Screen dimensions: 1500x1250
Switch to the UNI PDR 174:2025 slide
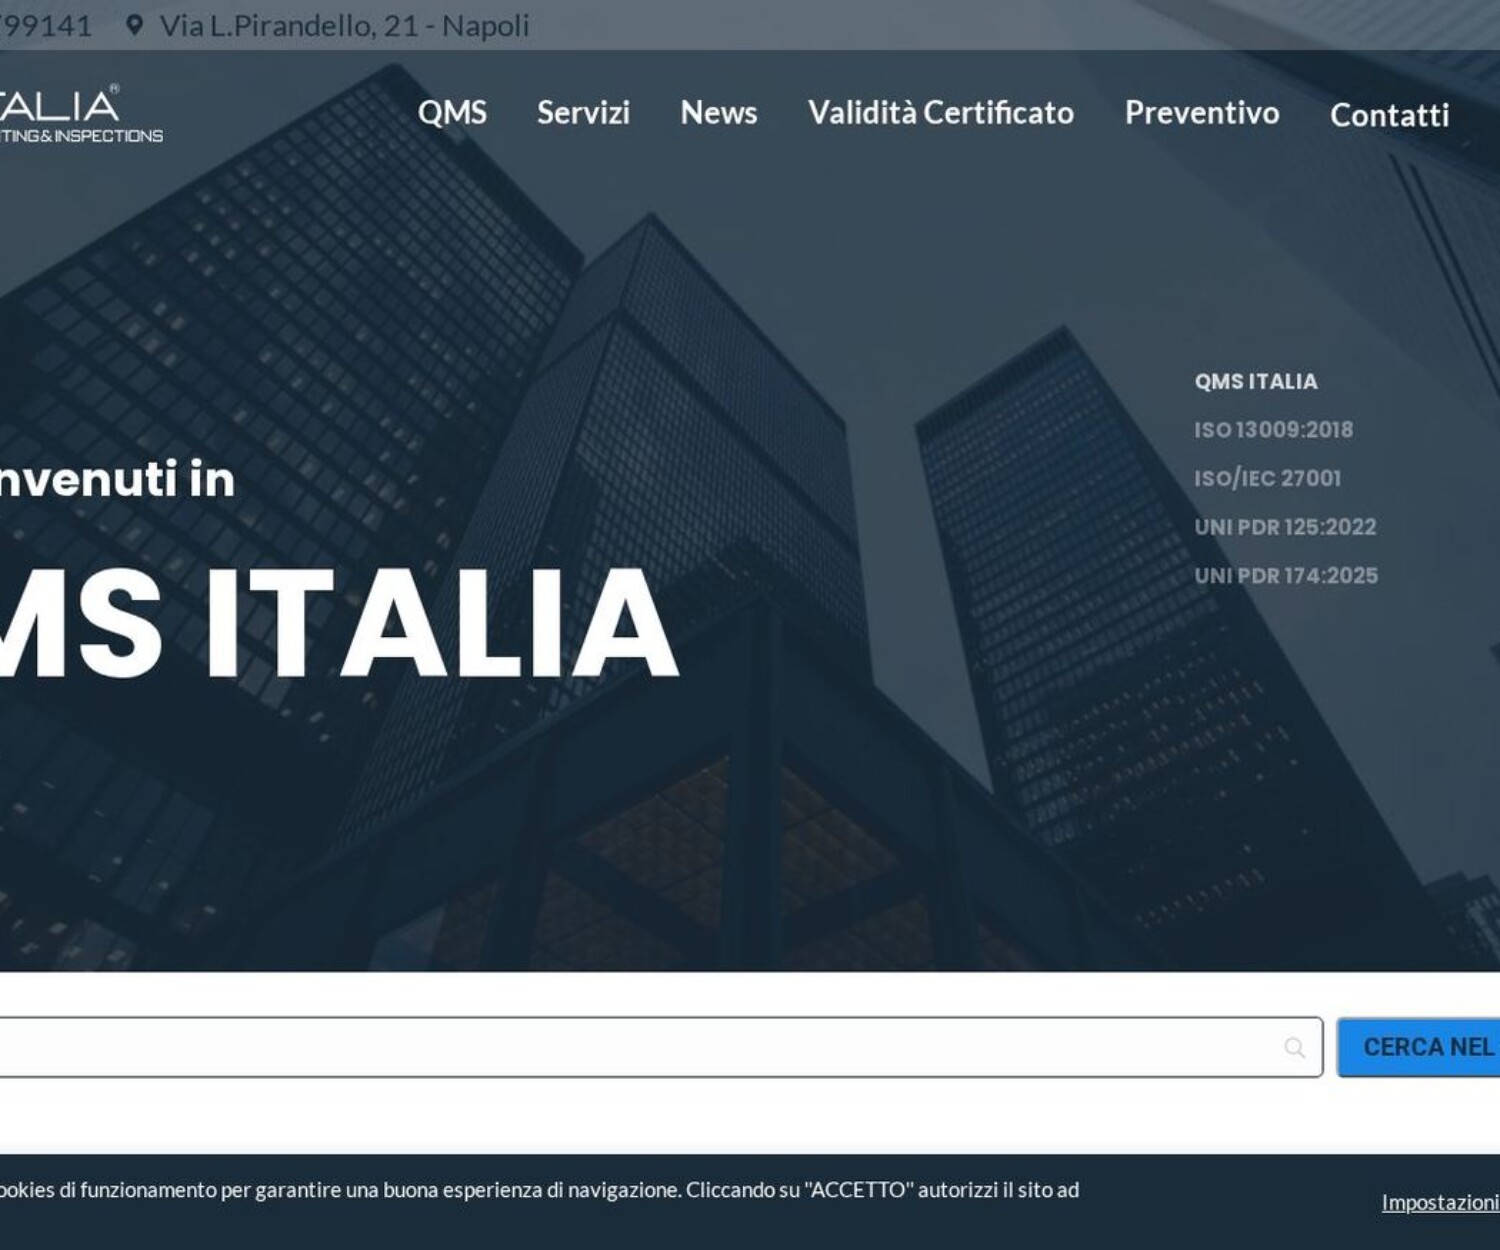click(1286, 576)
